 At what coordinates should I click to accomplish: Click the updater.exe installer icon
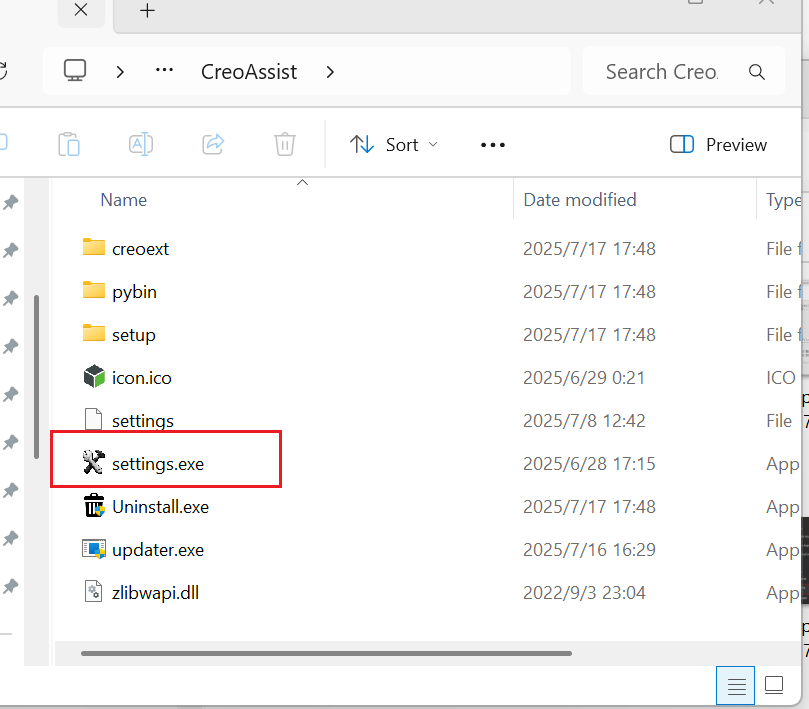[x=94, y=549]
